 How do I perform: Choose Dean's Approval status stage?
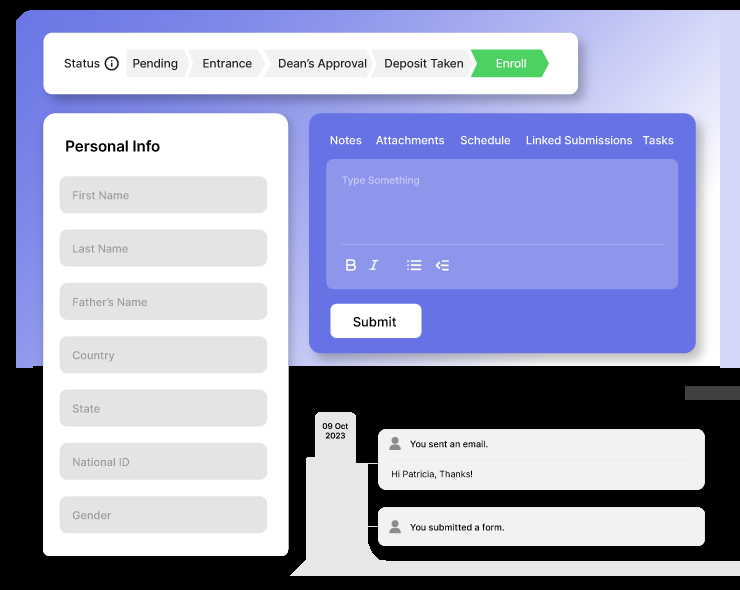(322, 64)
